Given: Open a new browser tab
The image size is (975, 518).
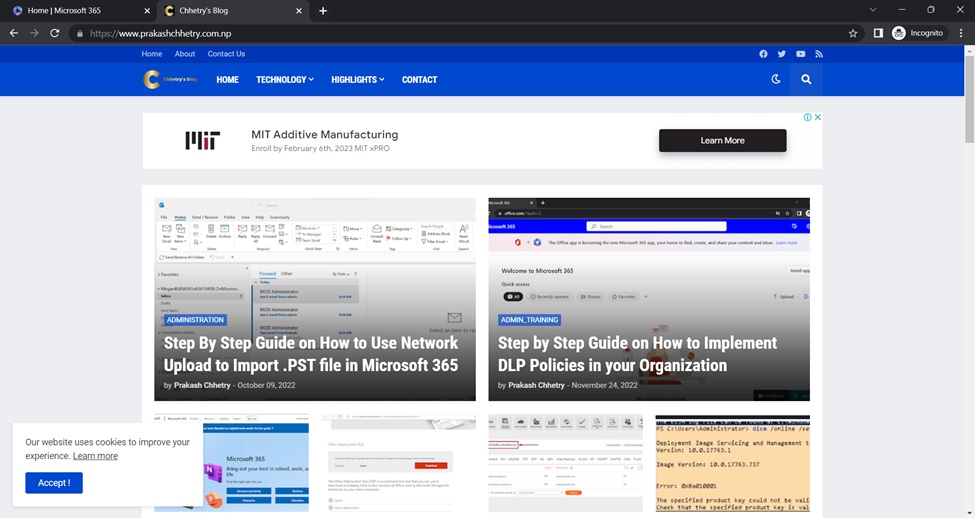Looking at the screenshot, I should pos(323,11).
